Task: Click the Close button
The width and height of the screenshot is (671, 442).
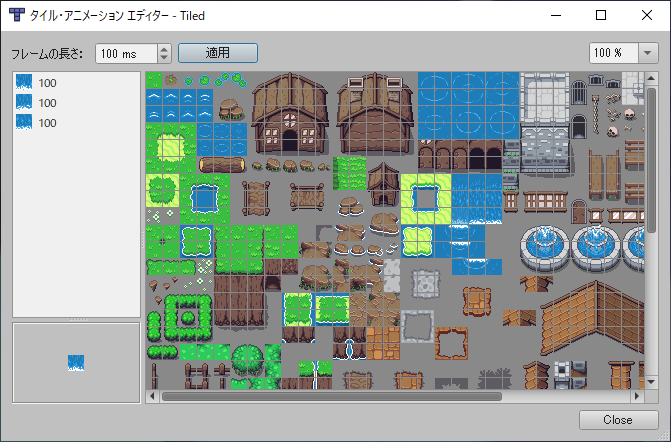Action: (x=618, y=420)
